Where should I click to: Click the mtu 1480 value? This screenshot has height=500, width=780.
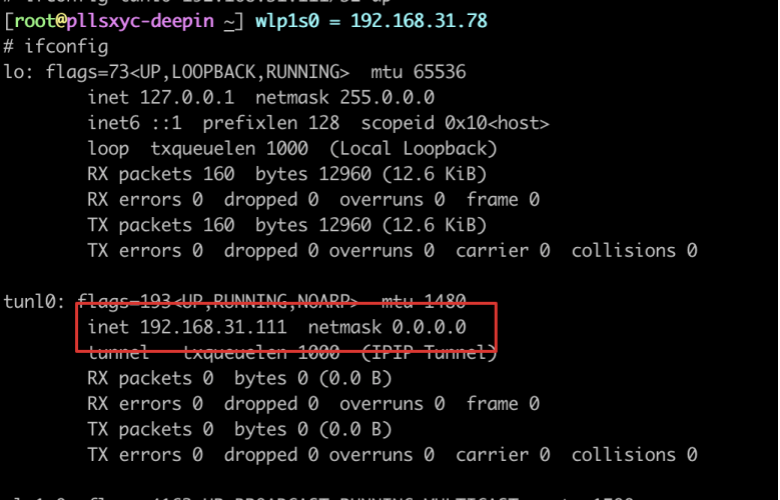(x=423, y=301)
